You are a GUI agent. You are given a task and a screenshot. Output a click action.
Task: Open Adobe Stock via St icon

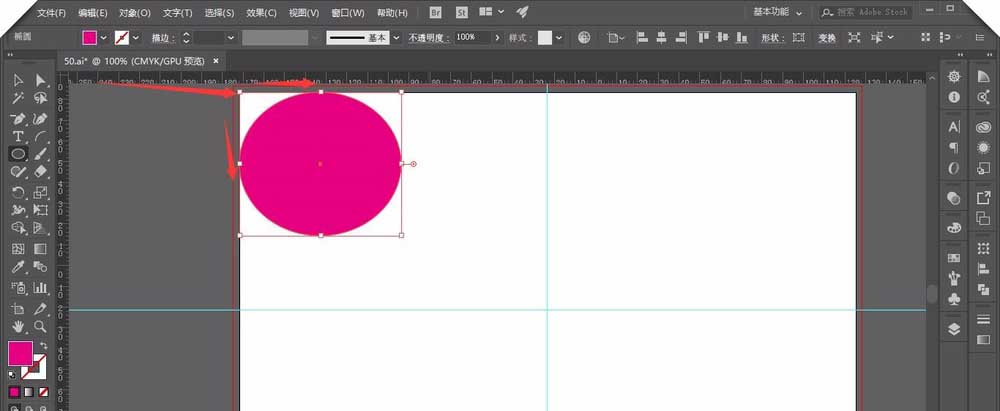point(462,12)
